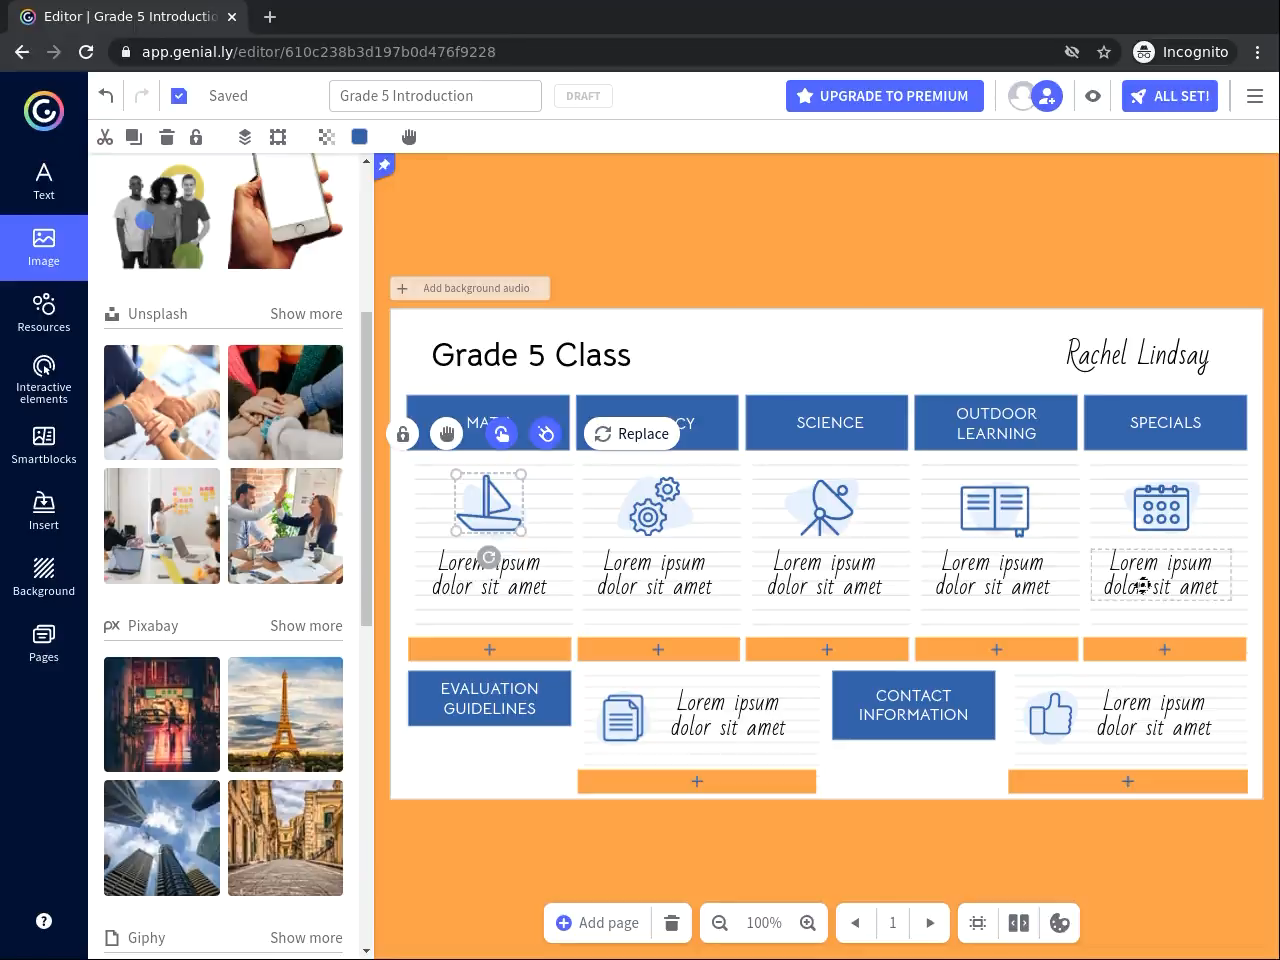Zoom out the canvas

[x=720, y=923]
